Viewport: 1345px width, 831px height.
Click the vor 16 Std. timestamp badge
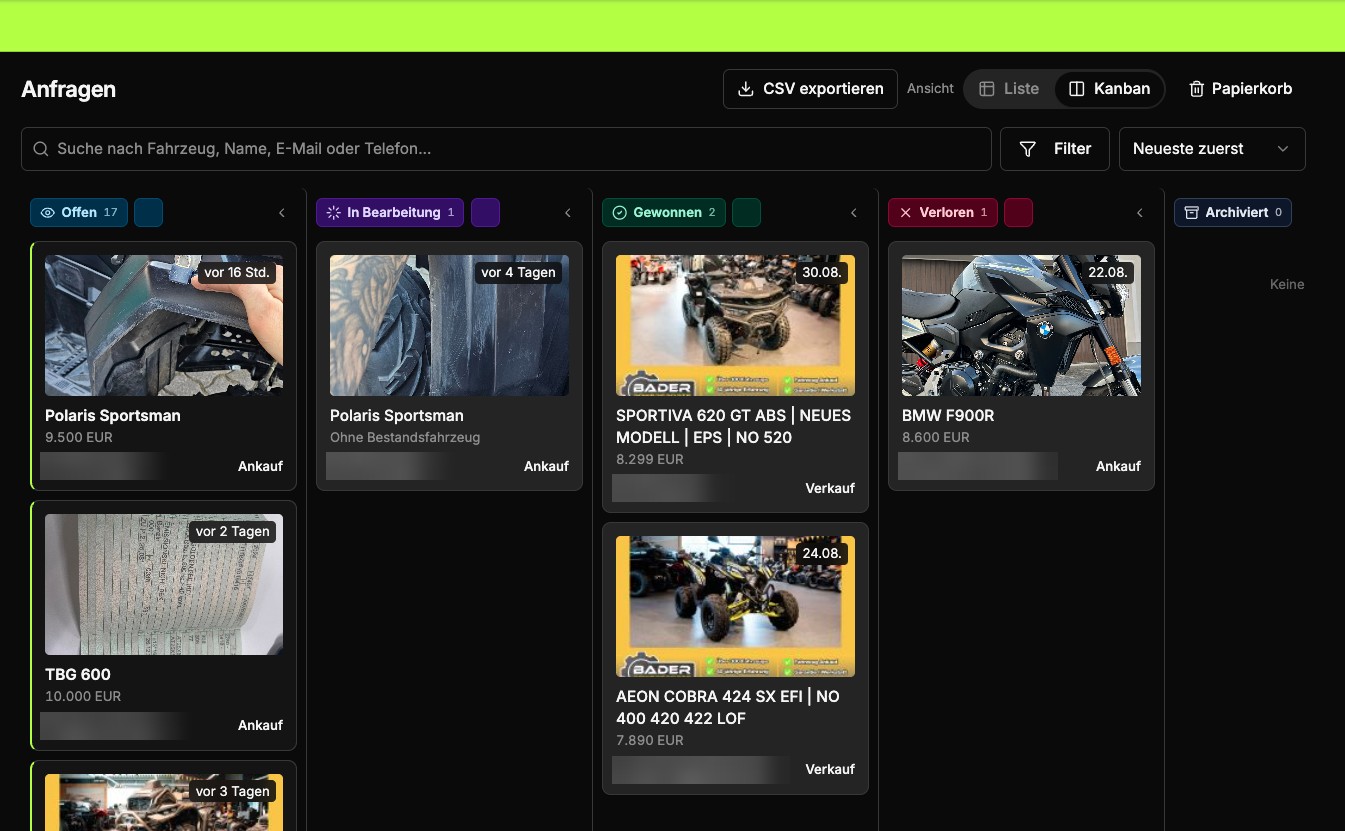237,272
